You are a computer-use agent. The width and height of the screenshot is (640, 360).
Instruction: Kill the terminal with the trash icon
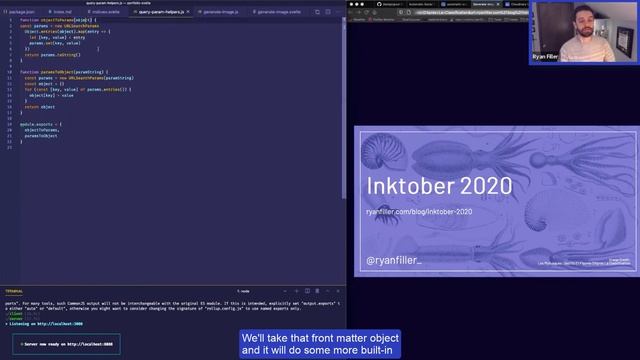point(317,291)
